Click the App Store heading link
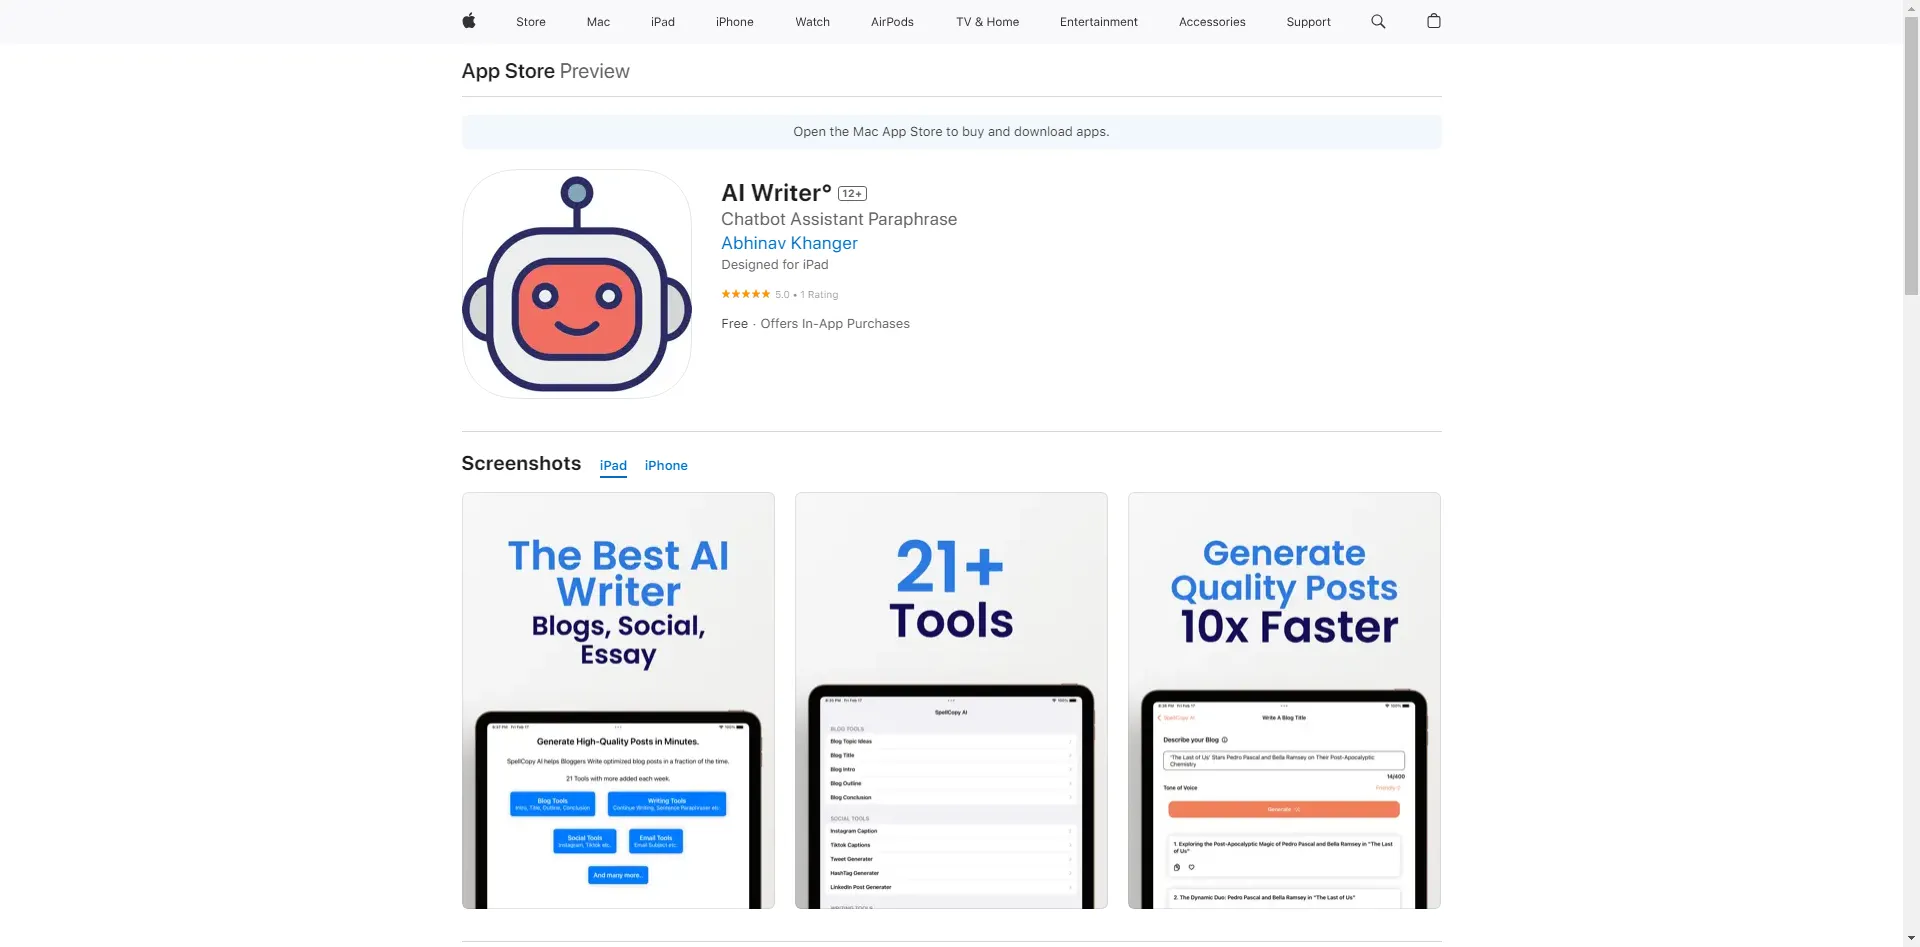 (508, 71)
